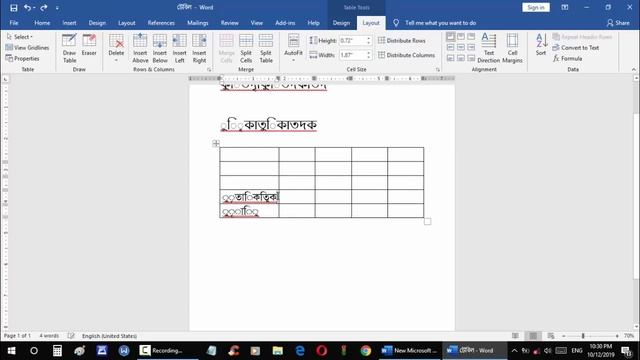Expand the Select dropdown in Table group
Image resolution: width=640 pixels, height=360 pixels.
[20, 37]
